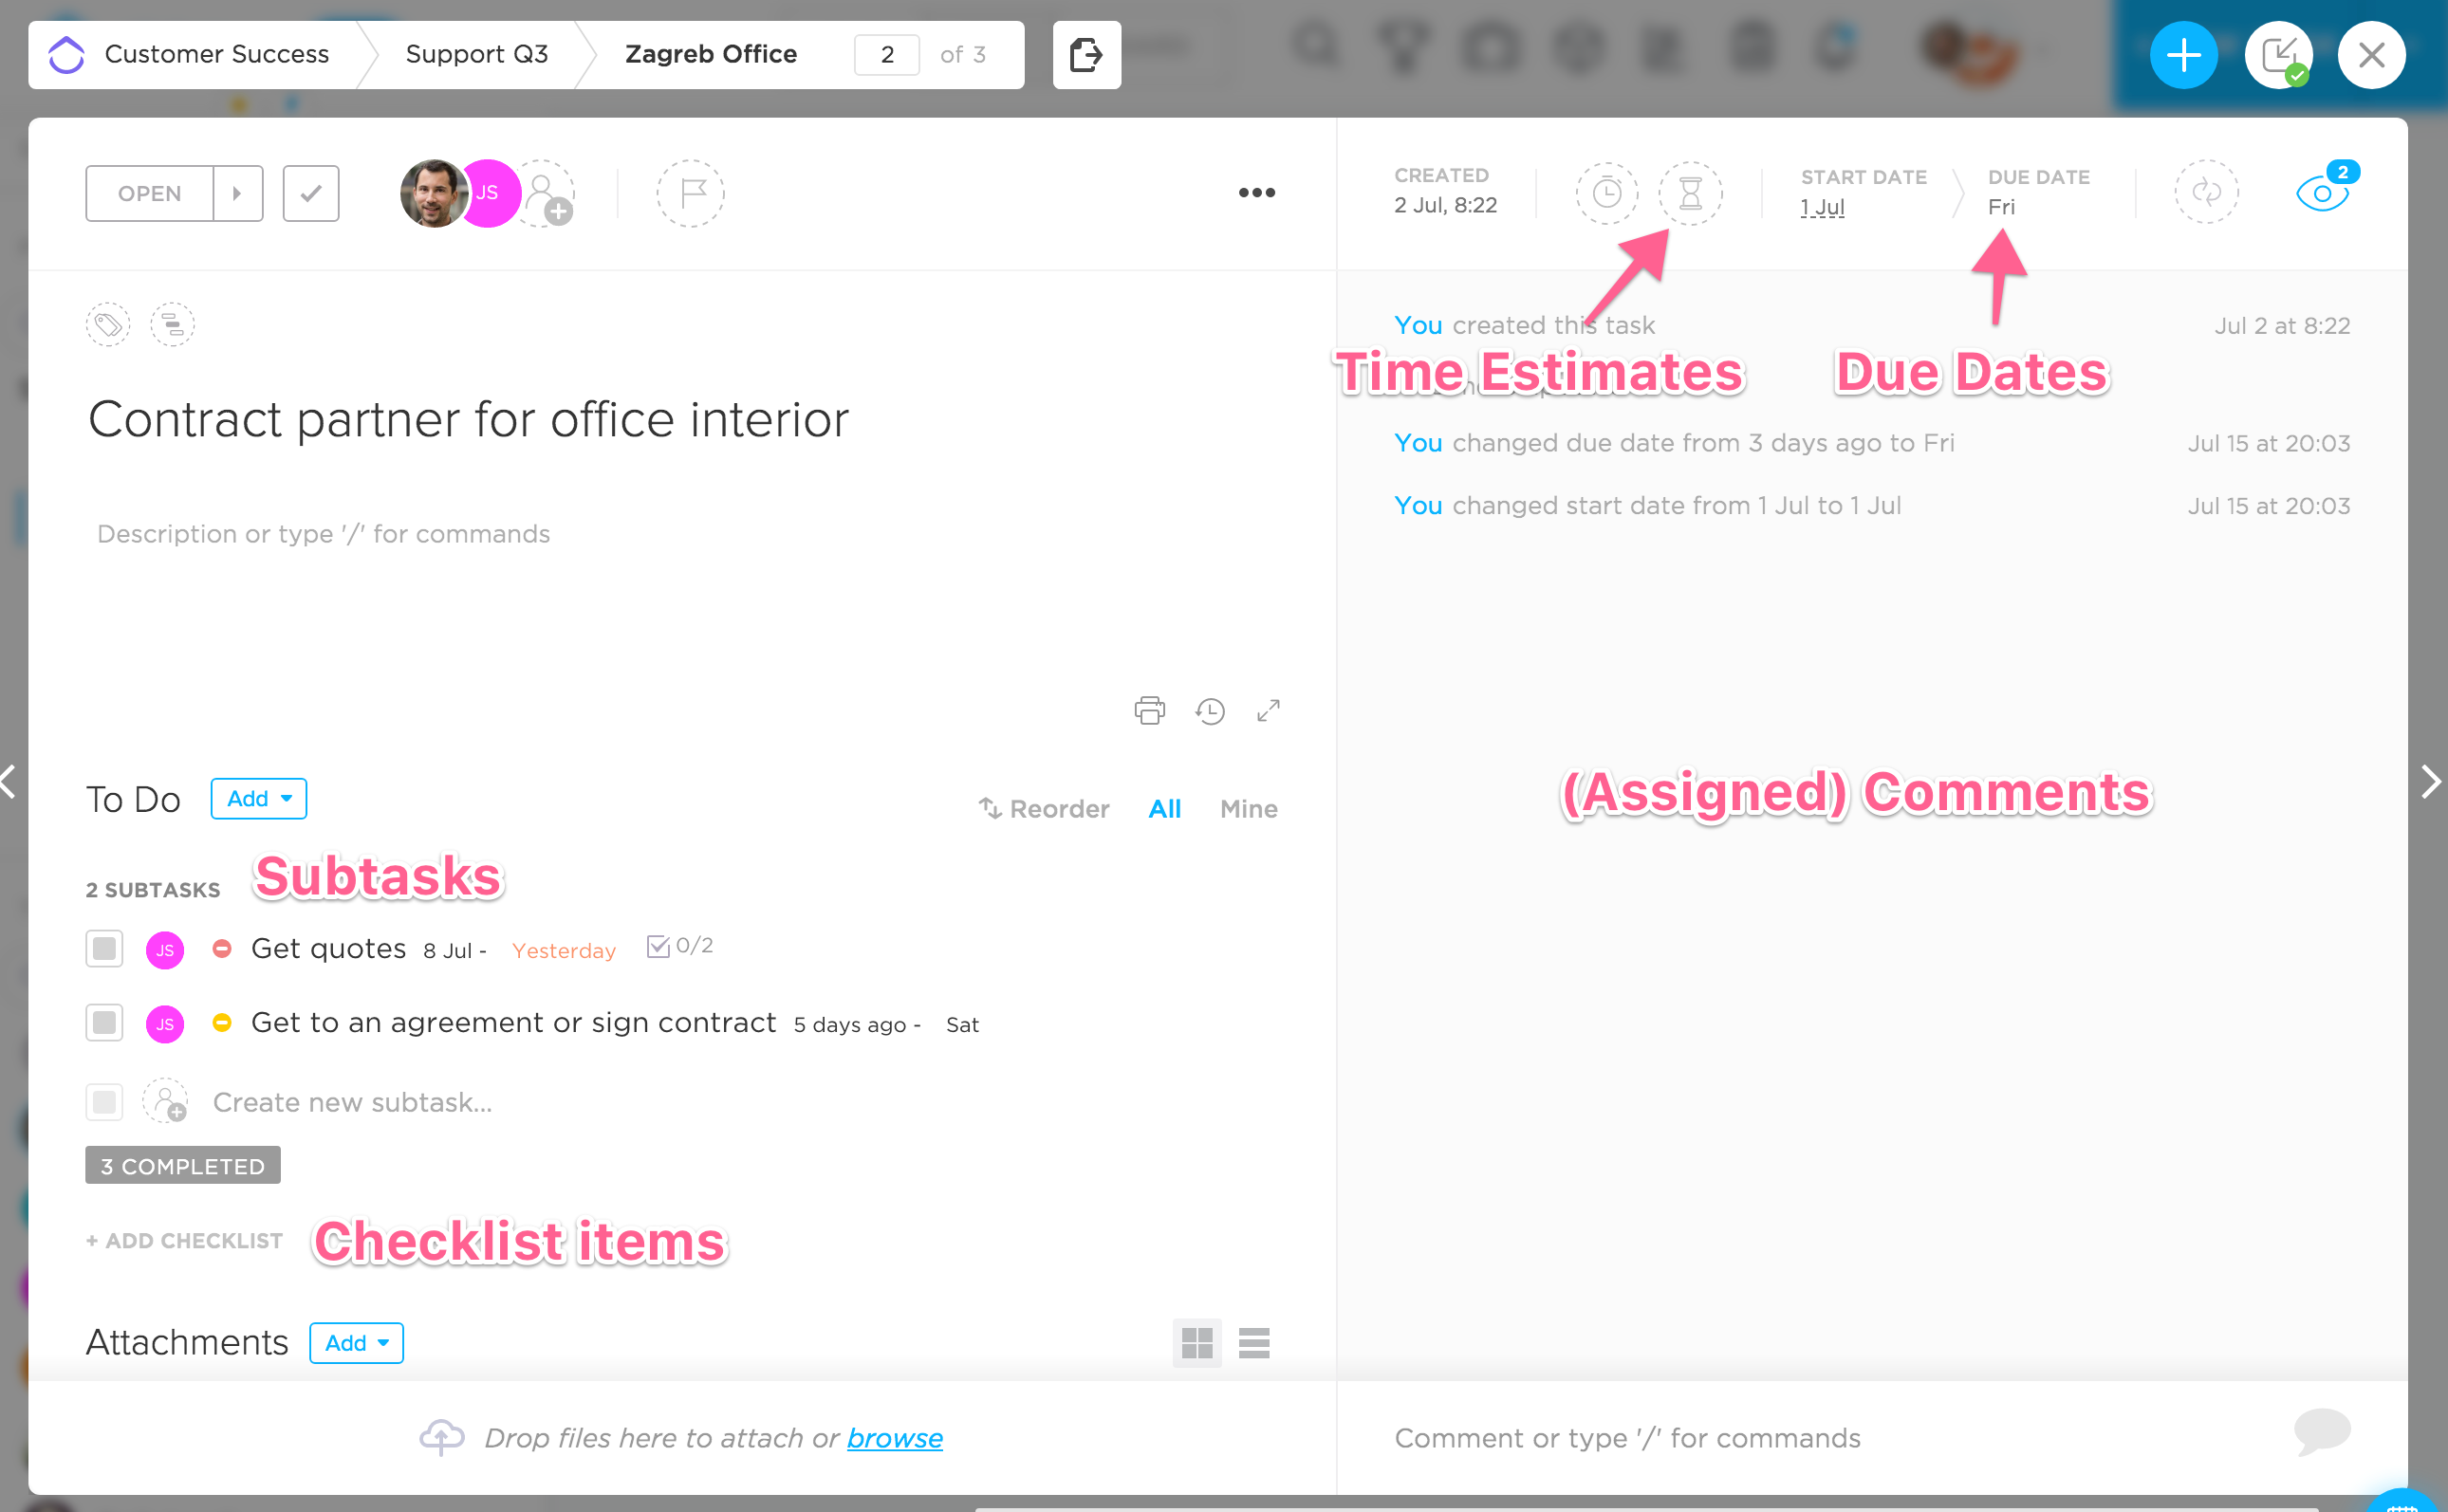Print the task description

1149,711
